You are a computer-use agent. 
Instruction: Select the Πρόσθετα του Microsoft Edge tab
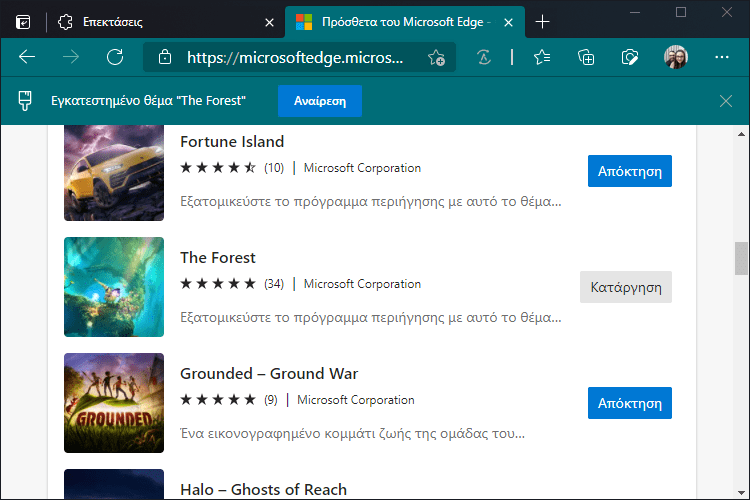point(406,22)
